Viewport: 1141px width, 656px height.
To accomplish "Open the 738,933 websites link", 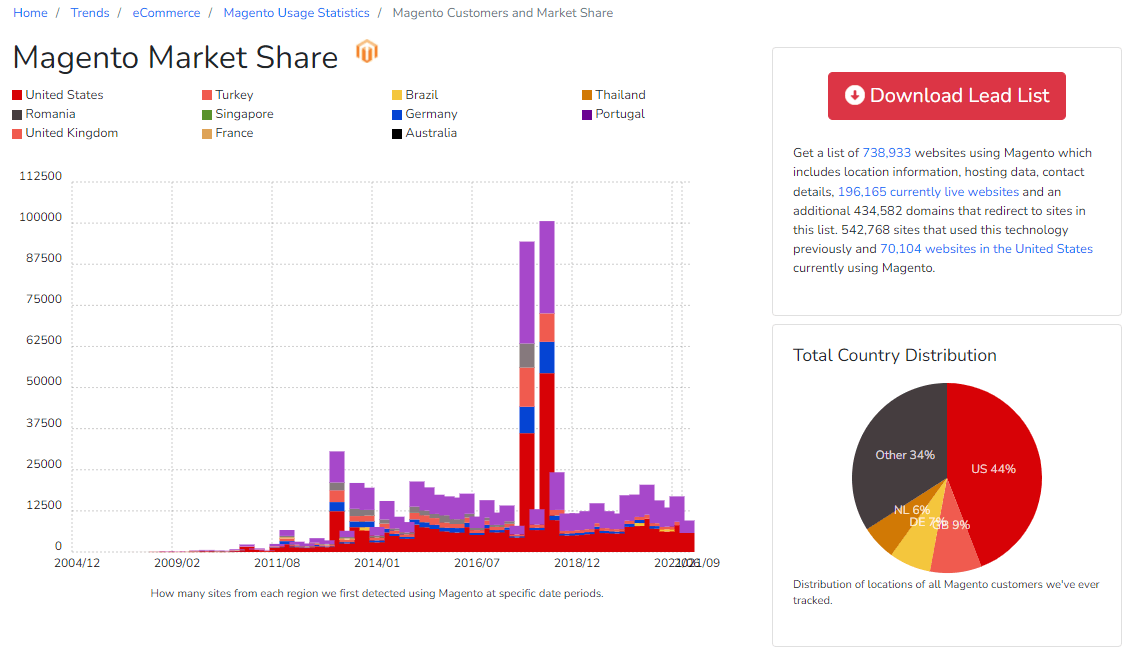I will [x=886, y=153].
